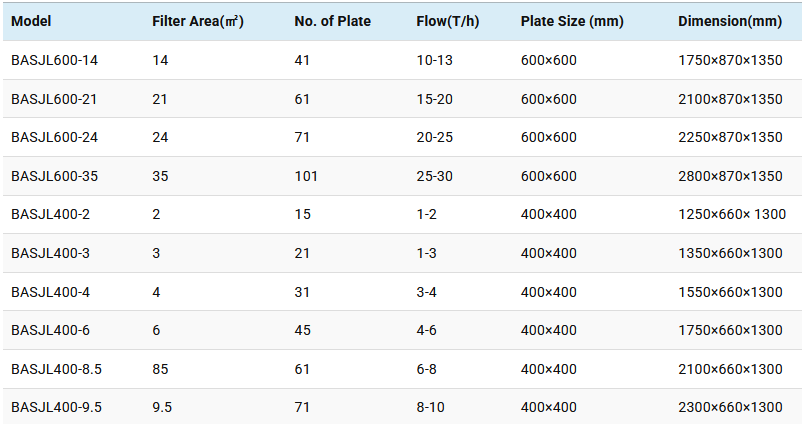Select the 2800×870×1350 dimension value
This screenshot has height=424, width=802.
[x=730, y=176]
